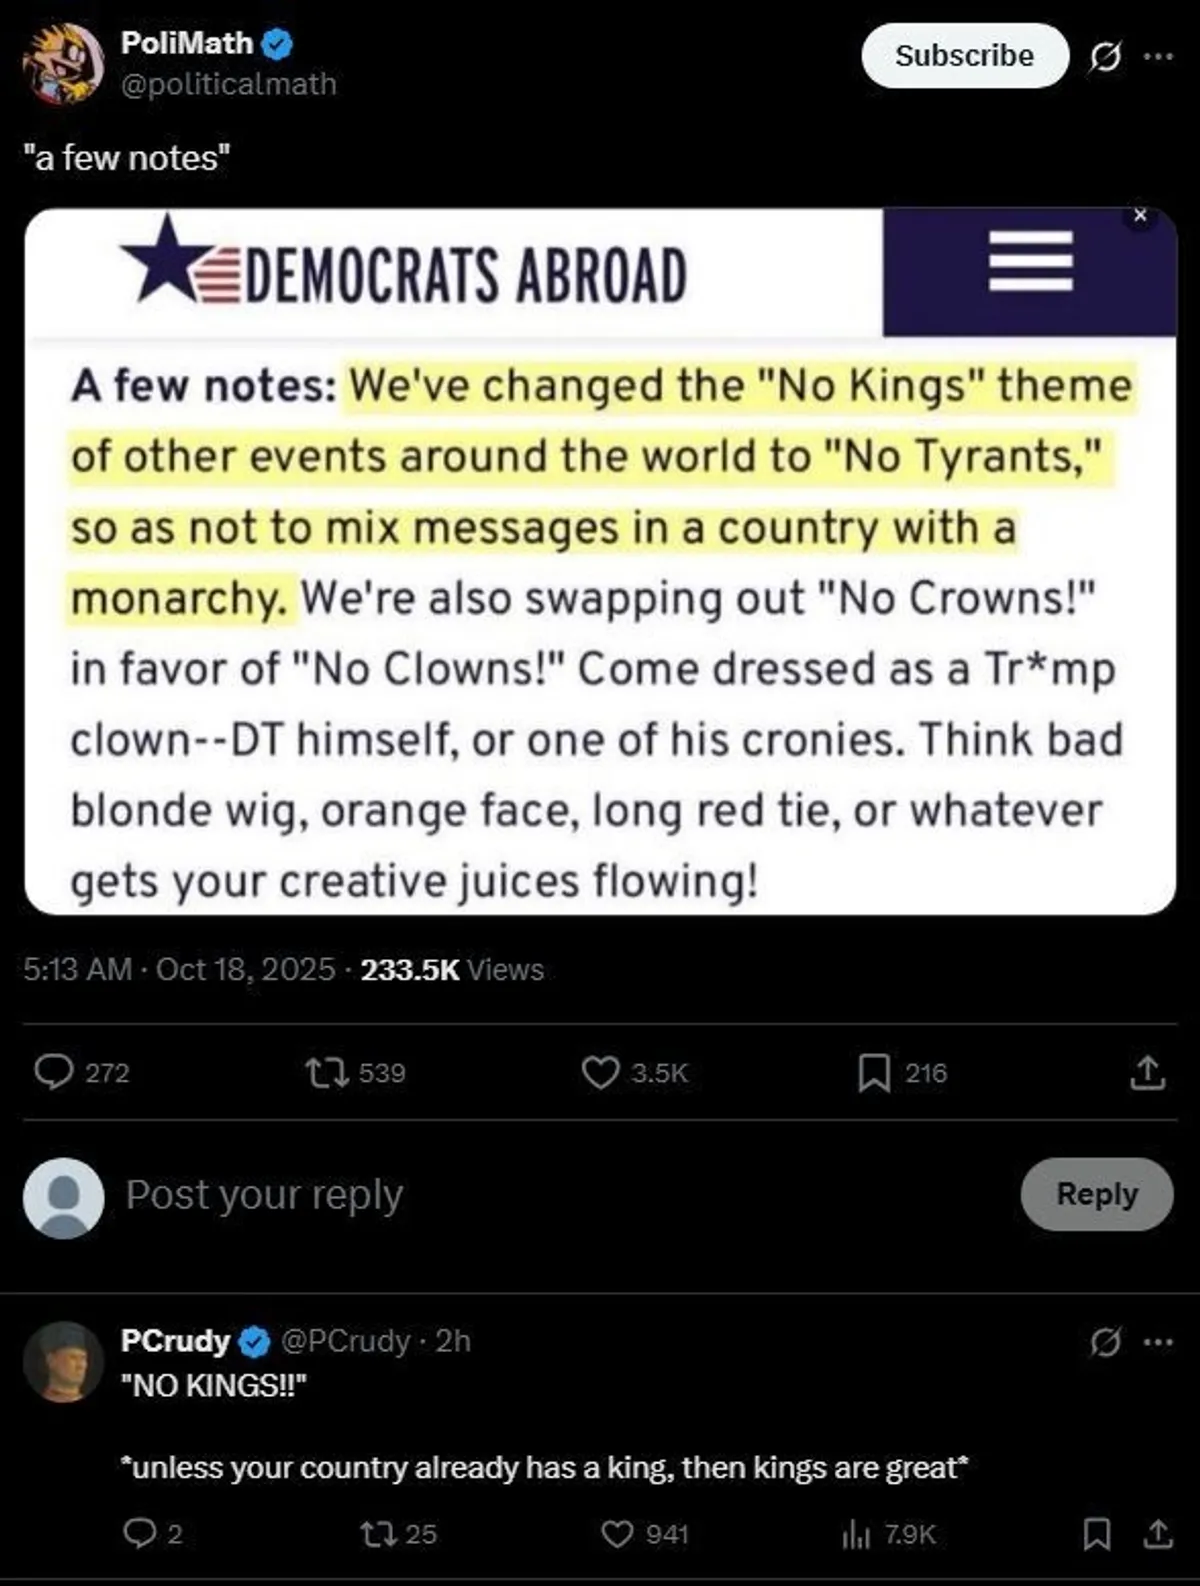This screenshot has height=1586, width=1200.
Task: Reply to PCrudy's comment
Action: point(139,1533)
